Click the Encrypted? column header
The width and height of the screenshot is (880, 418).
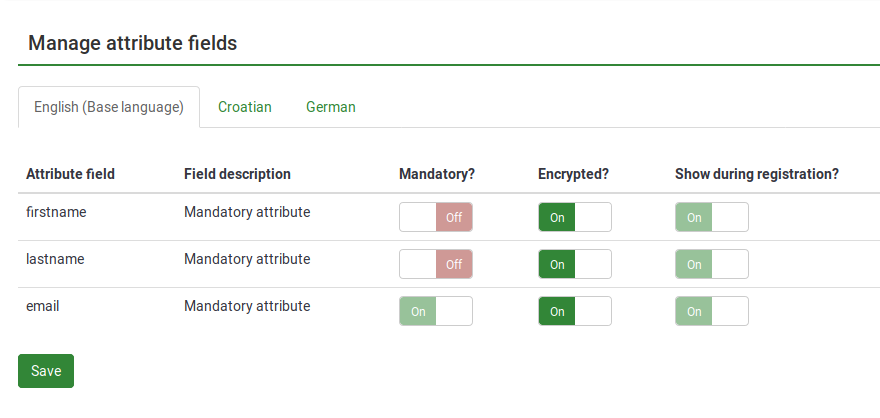point(573,174)
